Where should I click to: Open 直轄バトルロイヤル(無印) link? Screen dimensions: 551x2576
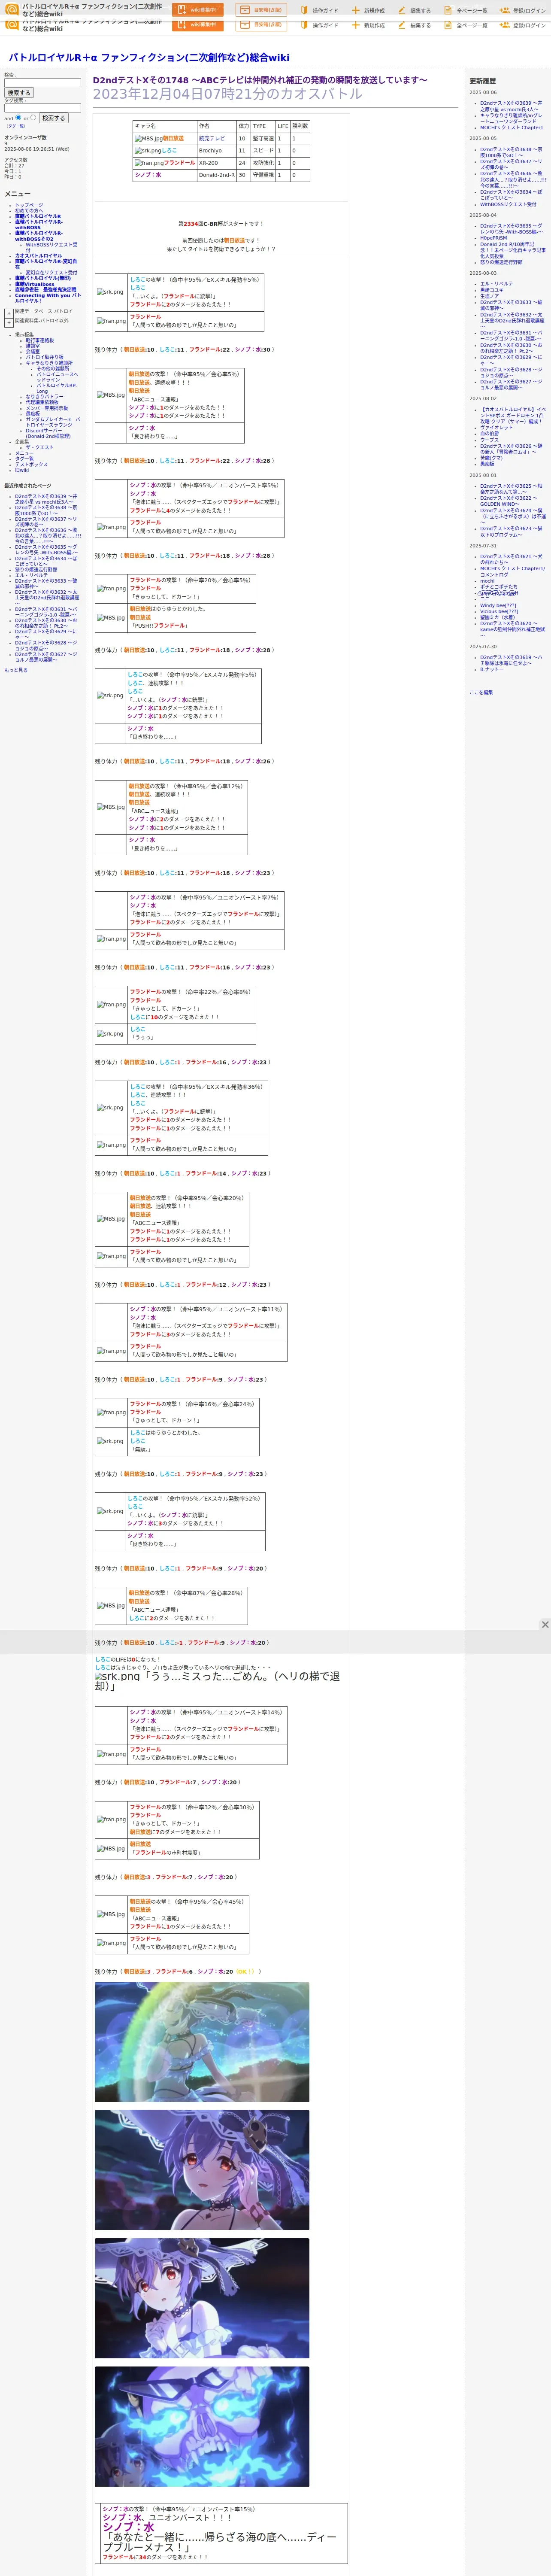pos(43,279)
